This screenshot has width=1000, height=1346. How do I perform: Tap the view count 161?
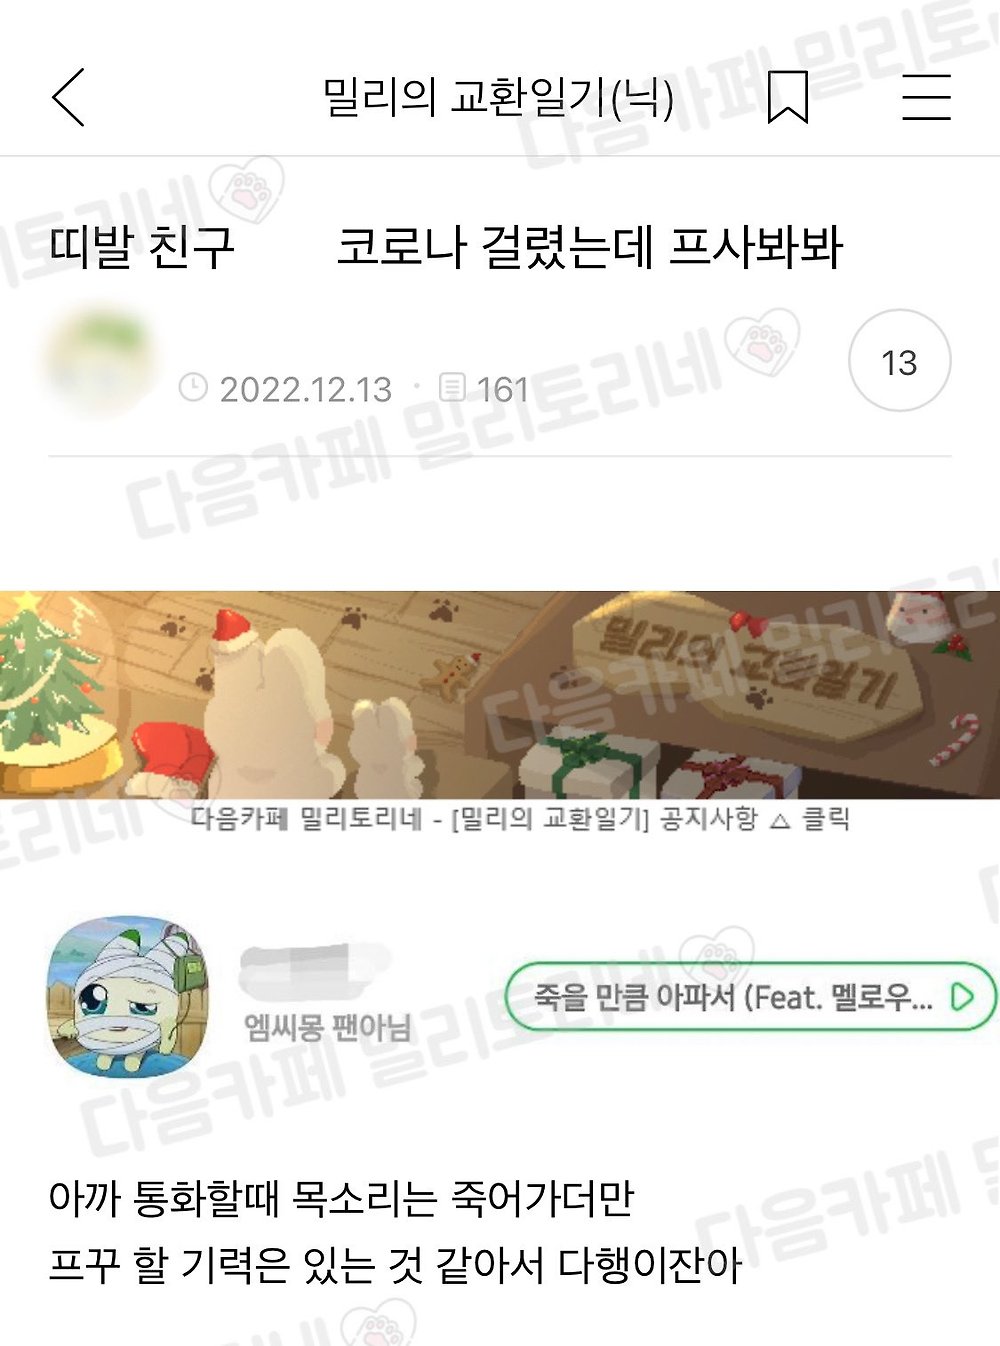click(502, 389)
